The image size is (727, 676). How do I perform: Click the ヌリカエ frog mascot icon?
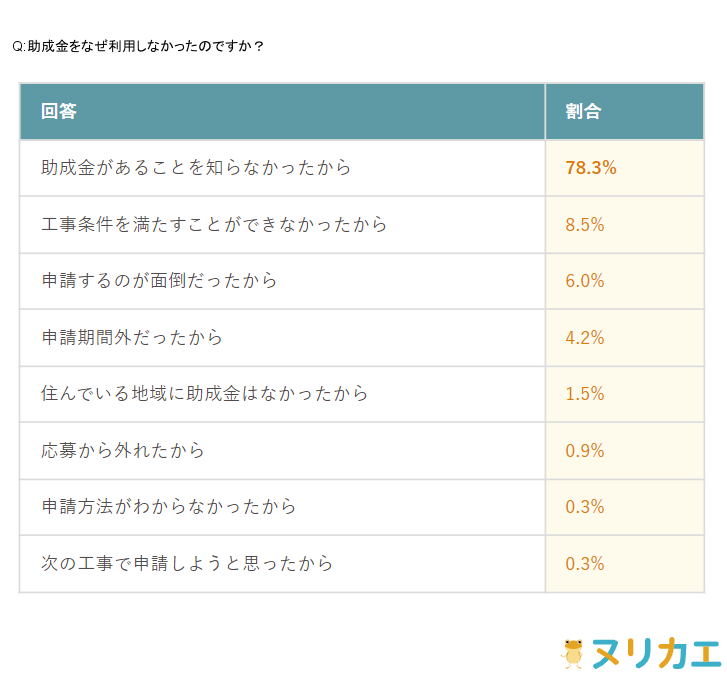coord(573,653)
